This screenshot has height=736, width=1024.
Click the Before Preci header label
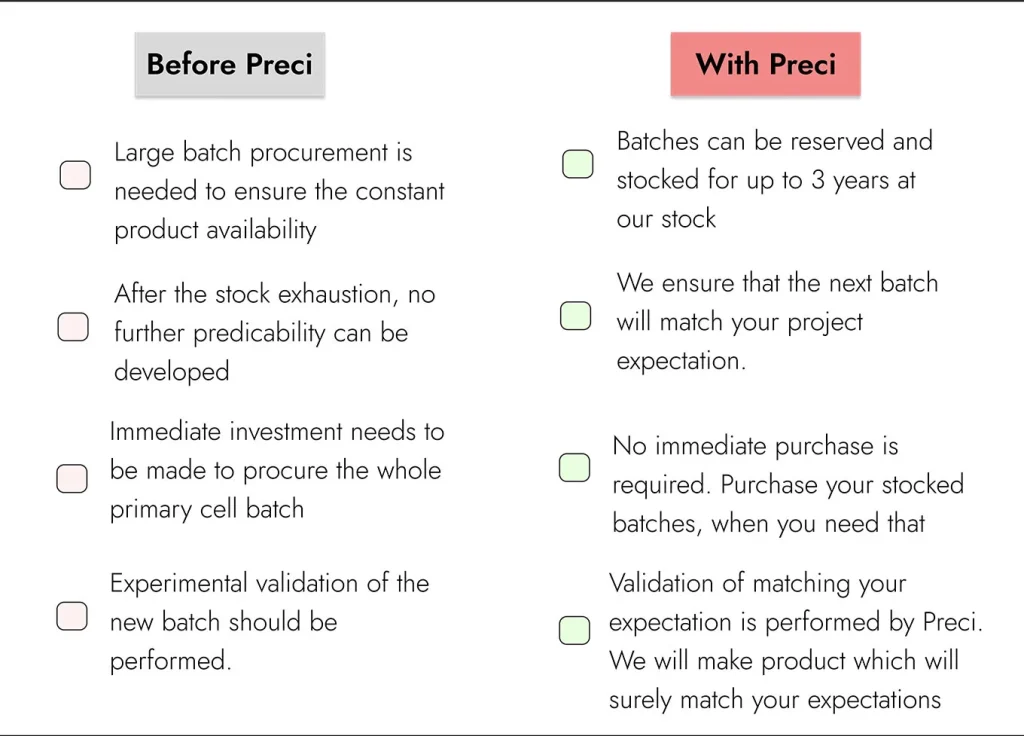point(229,65)
